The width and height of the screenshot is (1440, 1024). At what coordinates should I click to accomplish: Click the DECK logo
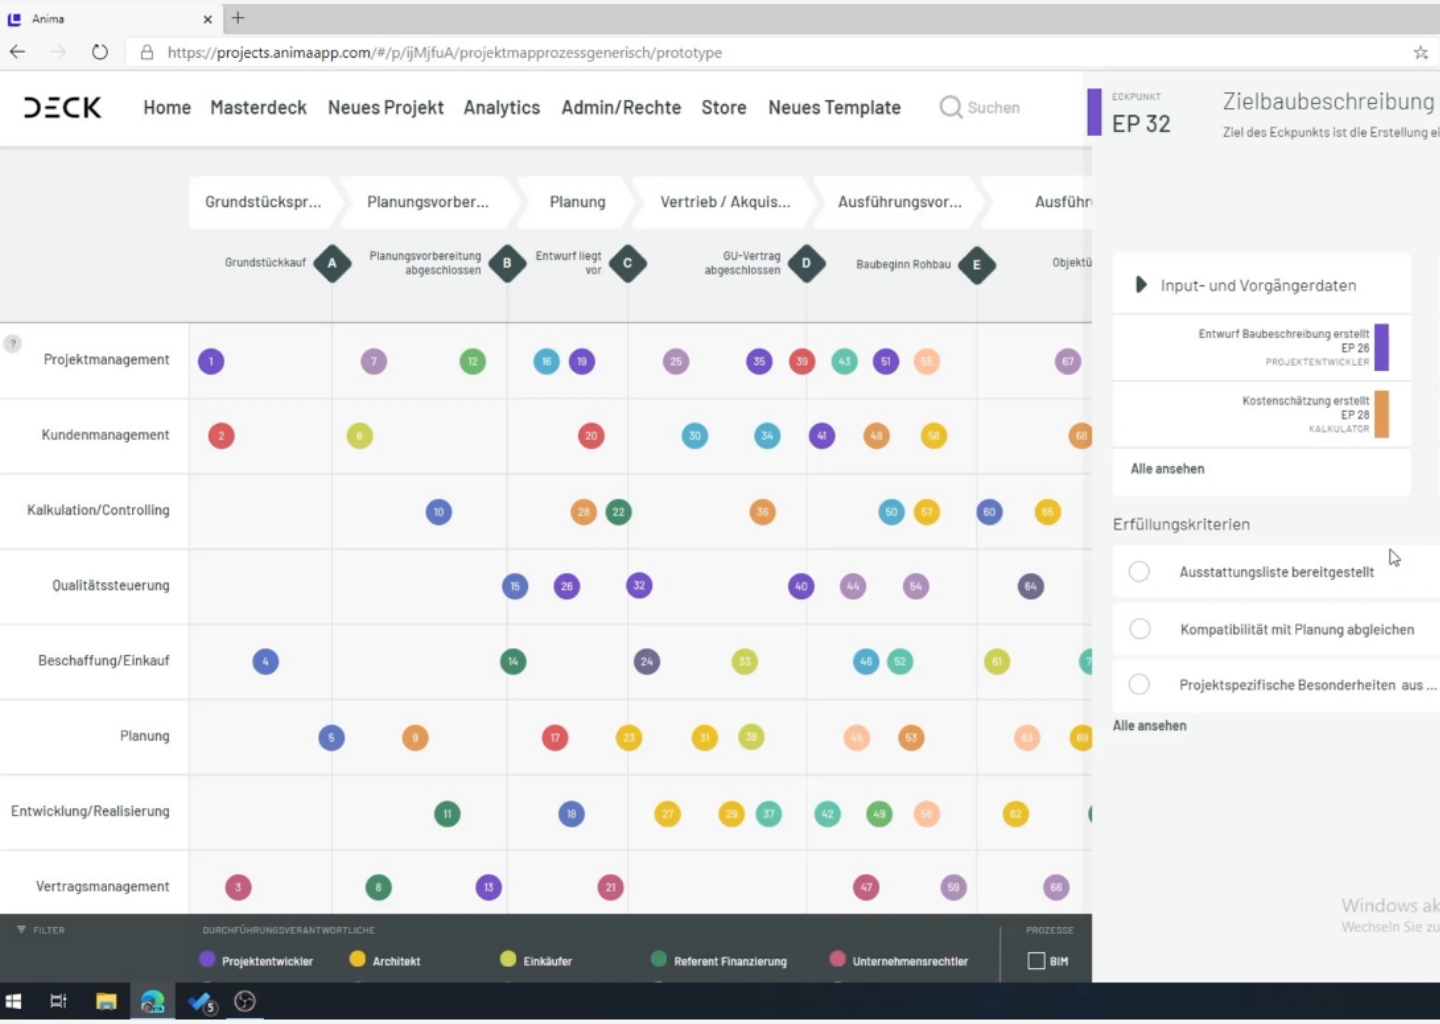[x=62, y=107]
